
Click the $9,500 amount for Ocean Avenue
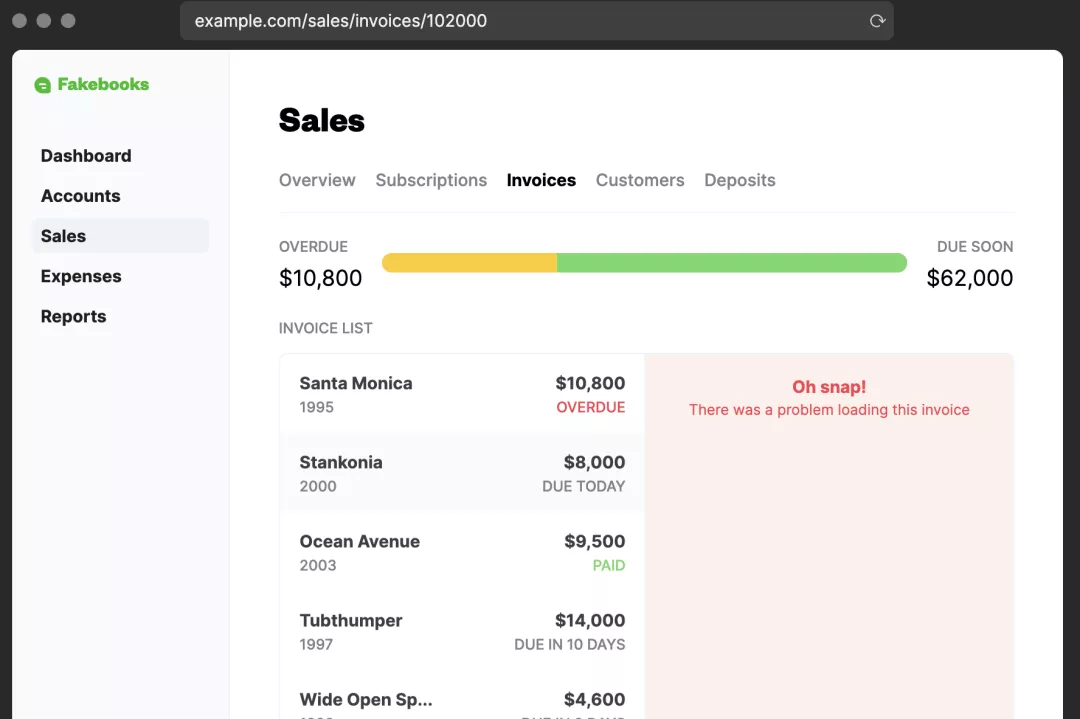594,541
